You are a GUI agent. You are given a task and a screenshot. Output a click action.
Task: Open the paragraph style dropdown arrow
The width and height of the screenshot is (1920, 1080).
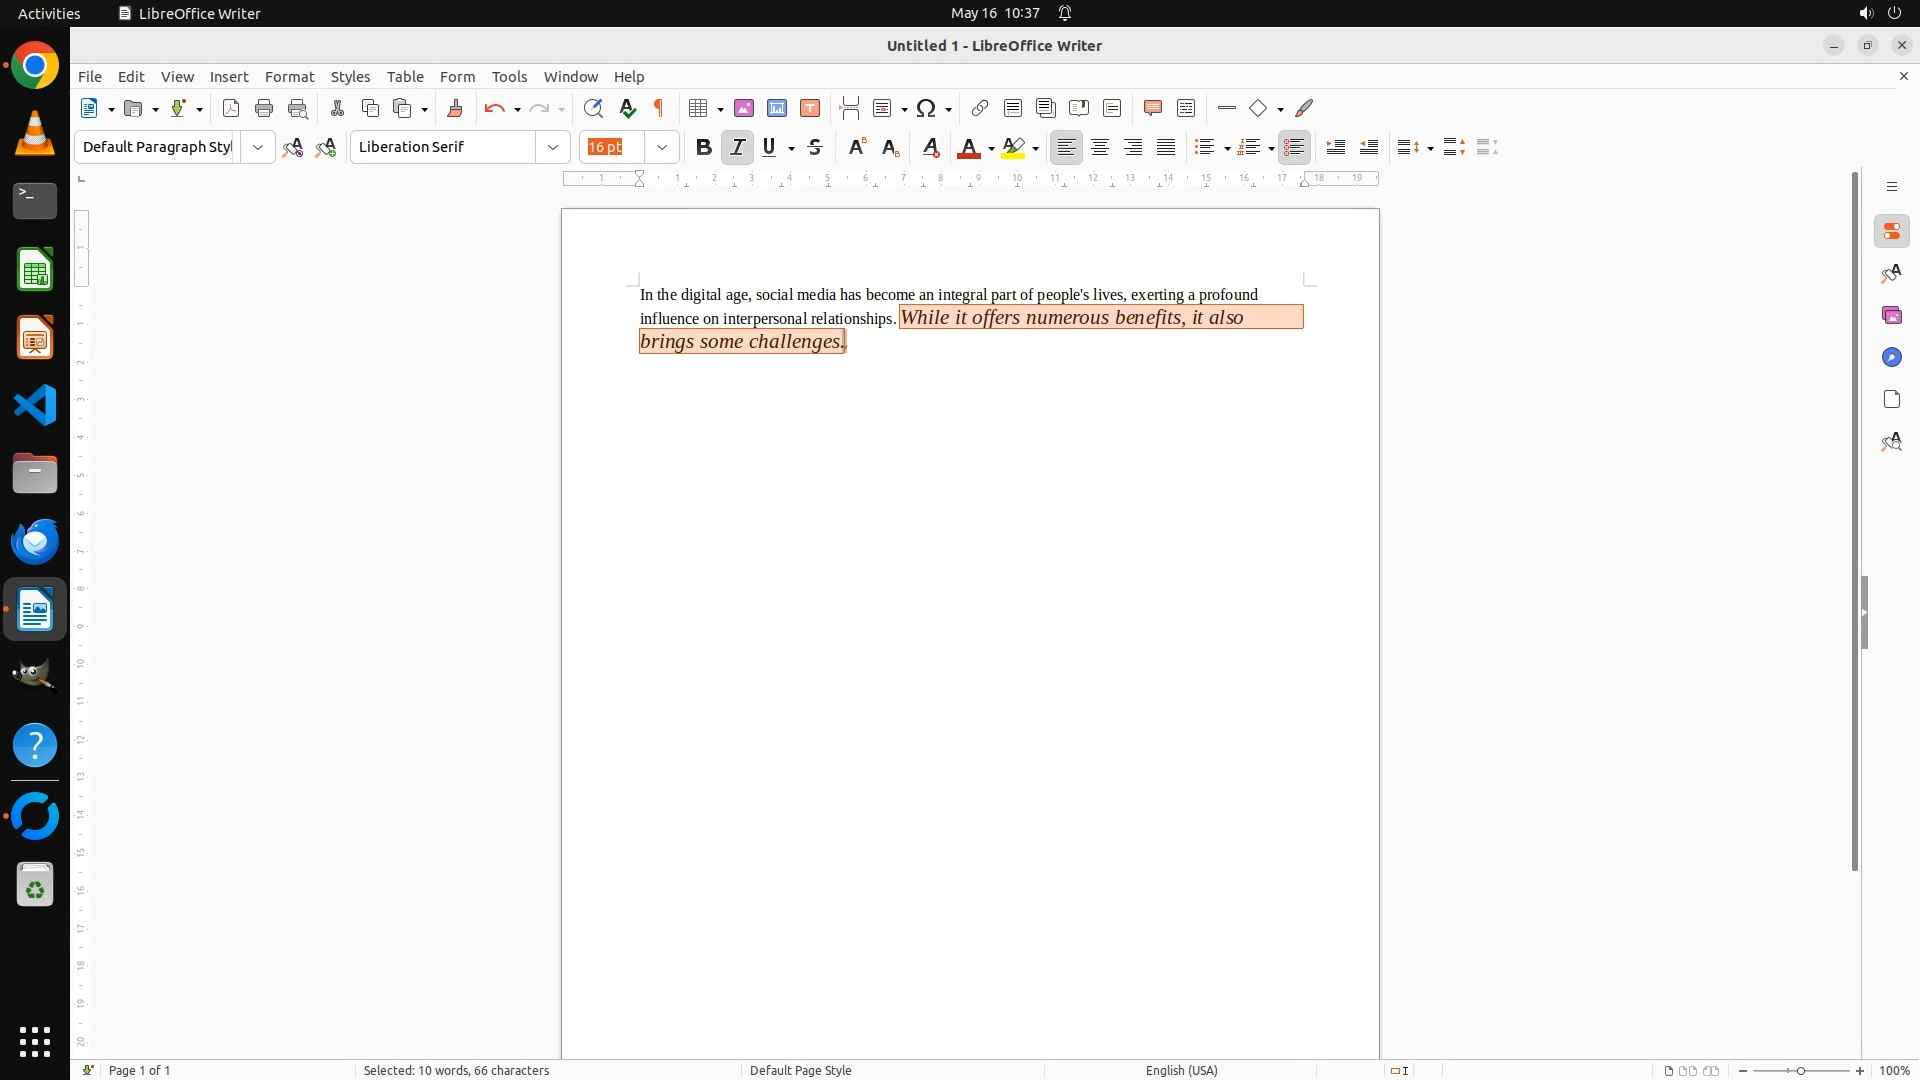[258, 147]
